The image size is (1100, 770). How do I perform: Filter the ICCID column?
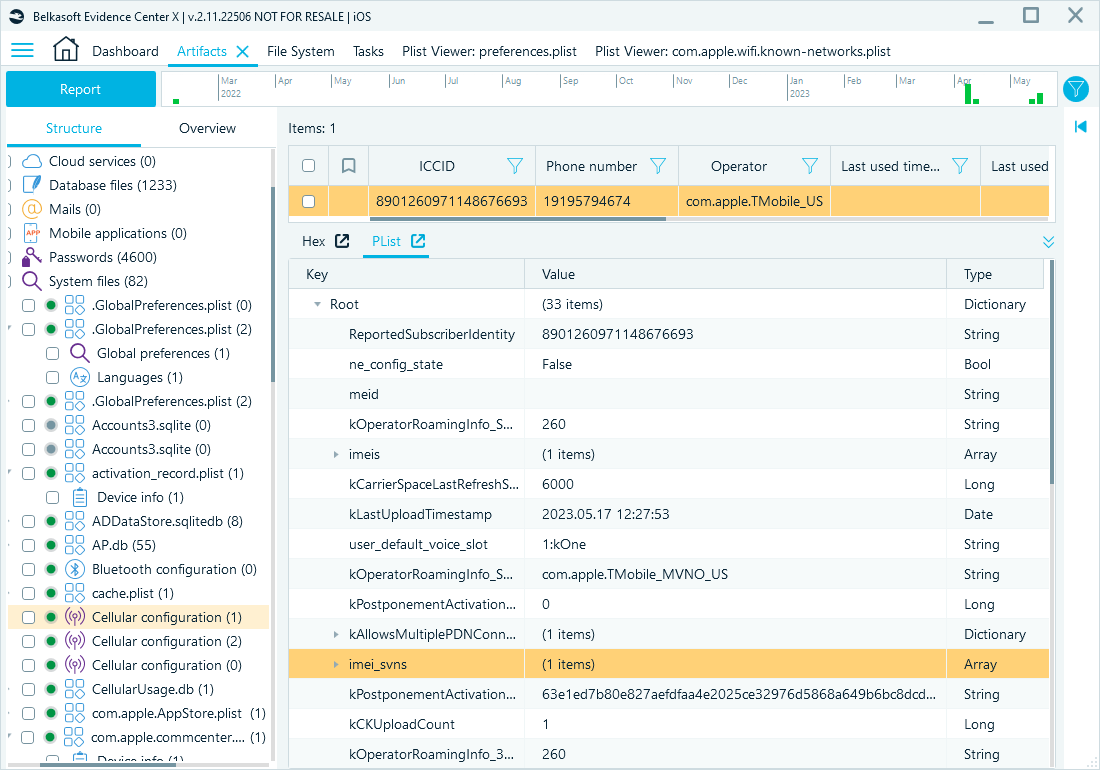515,166
